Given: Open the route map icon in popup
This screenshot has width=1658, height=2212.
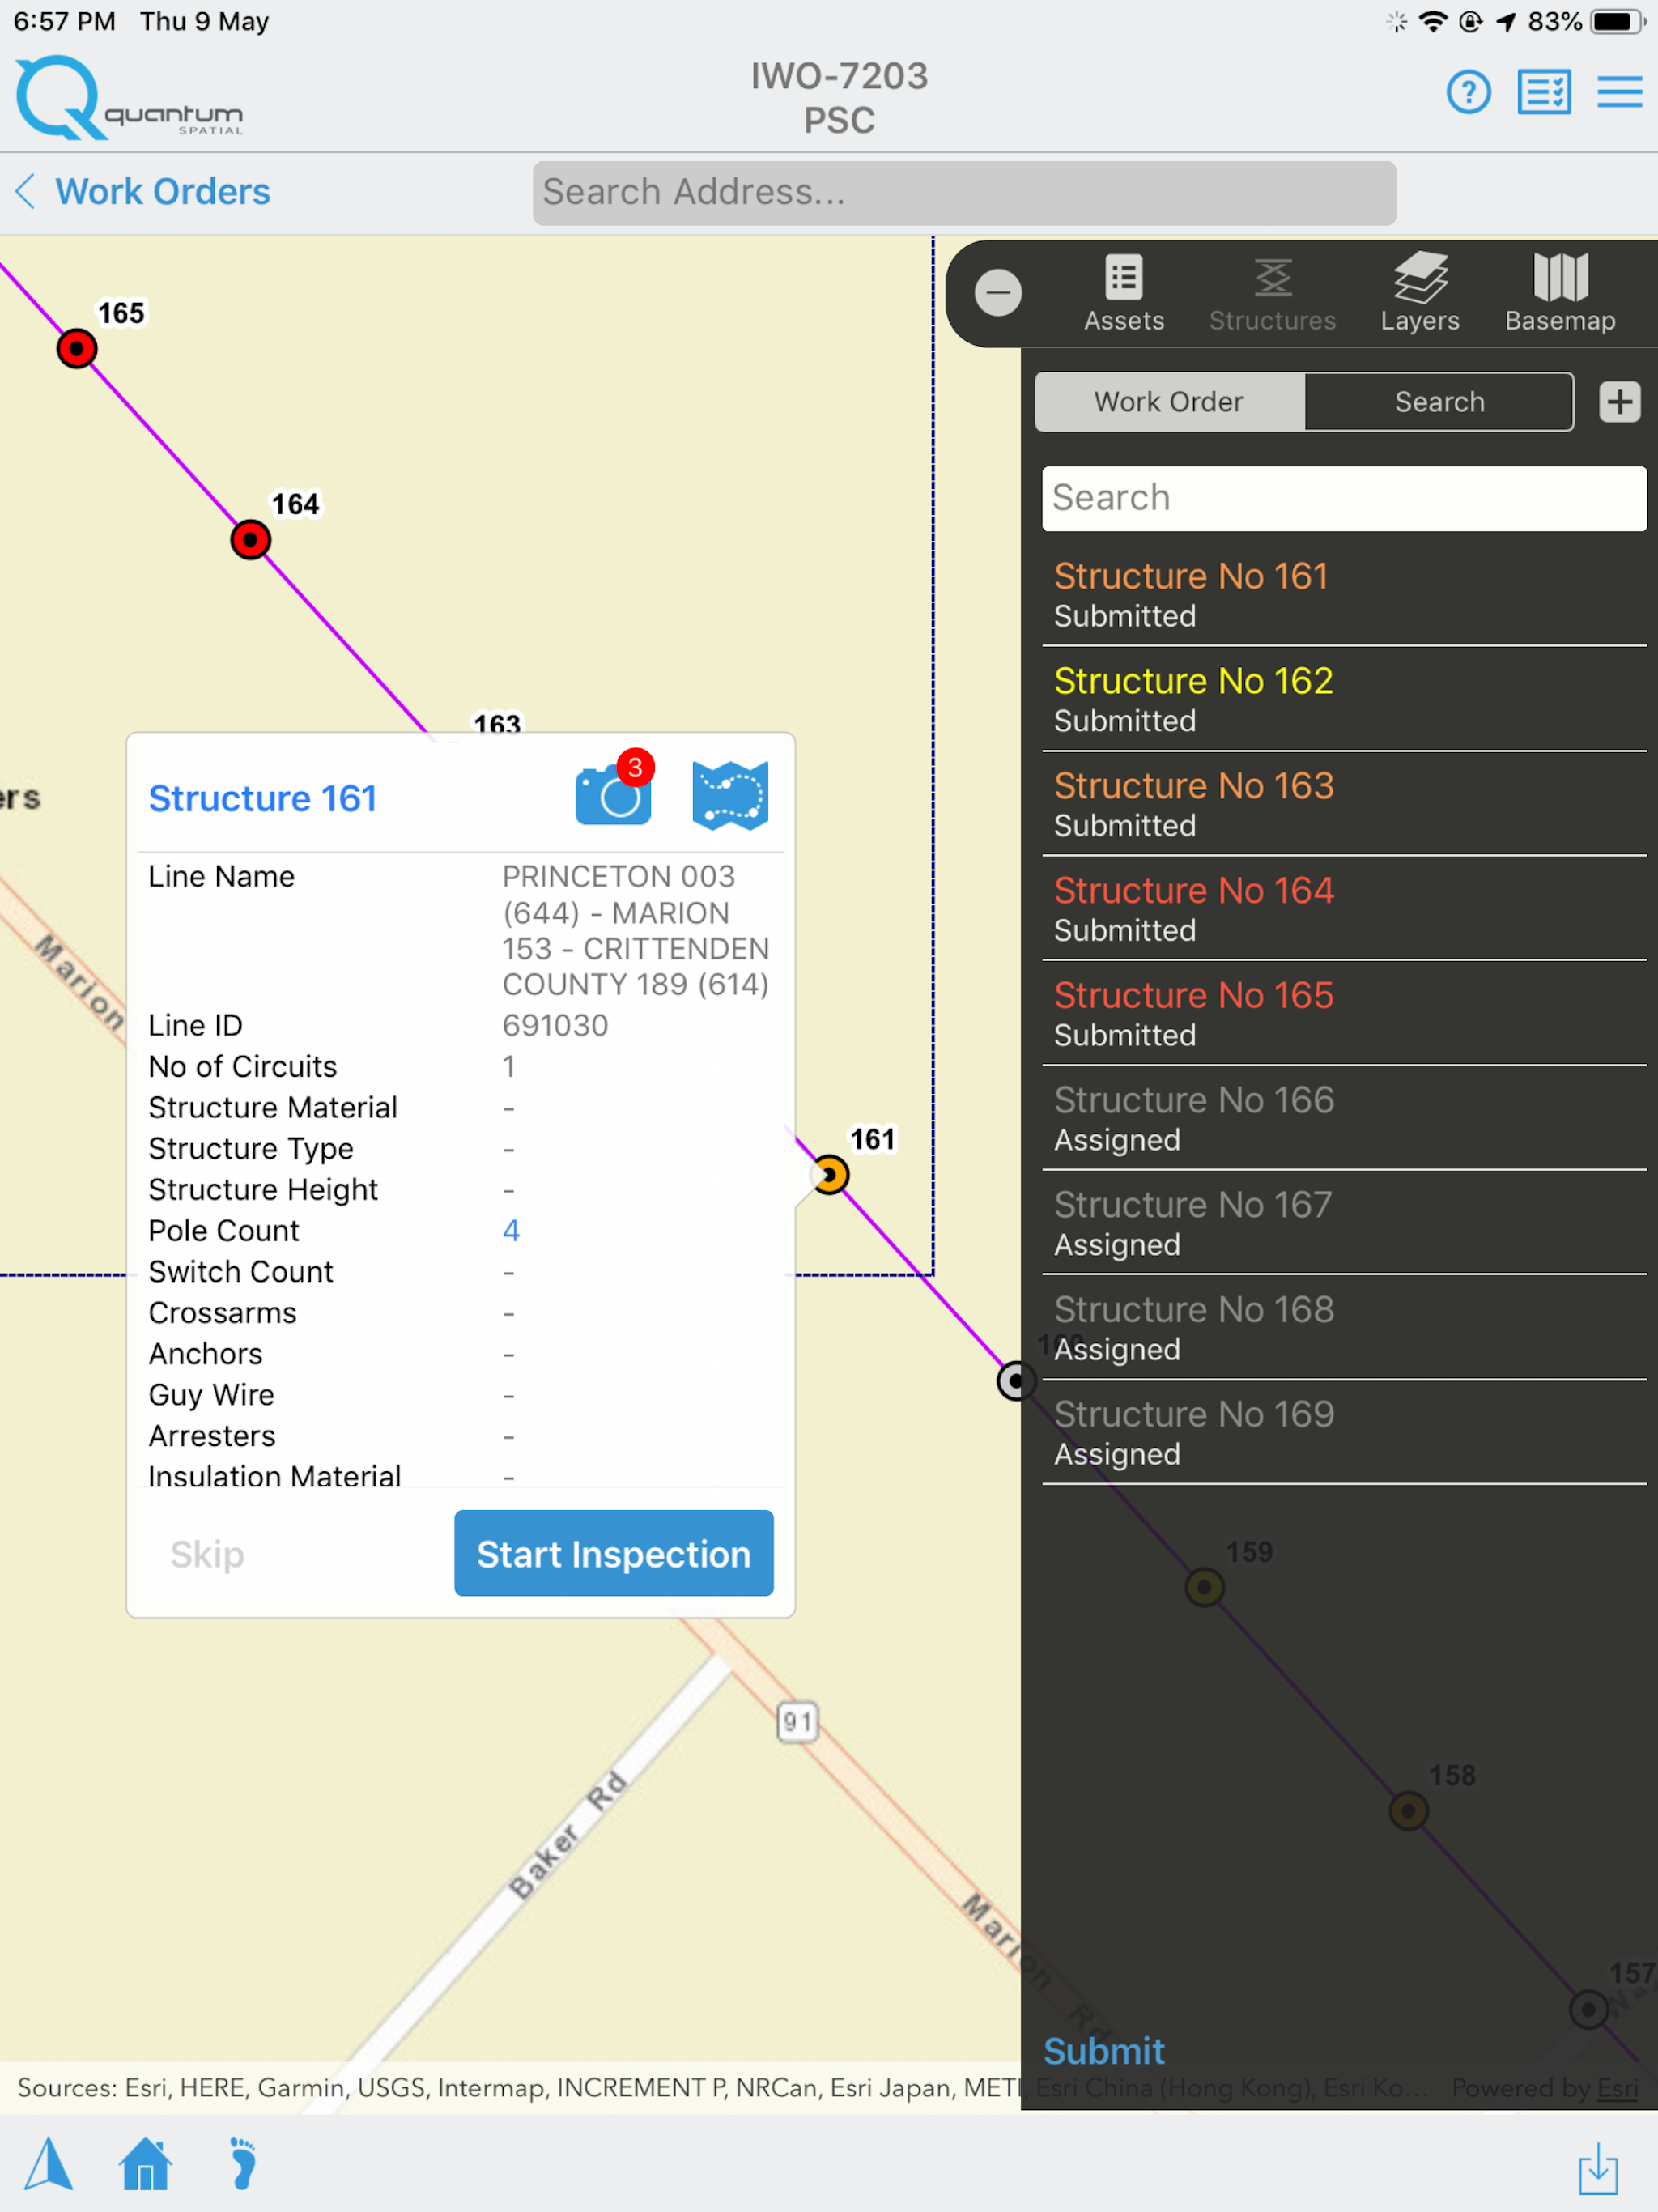Looking at the screenshot, I should (730, 795).
